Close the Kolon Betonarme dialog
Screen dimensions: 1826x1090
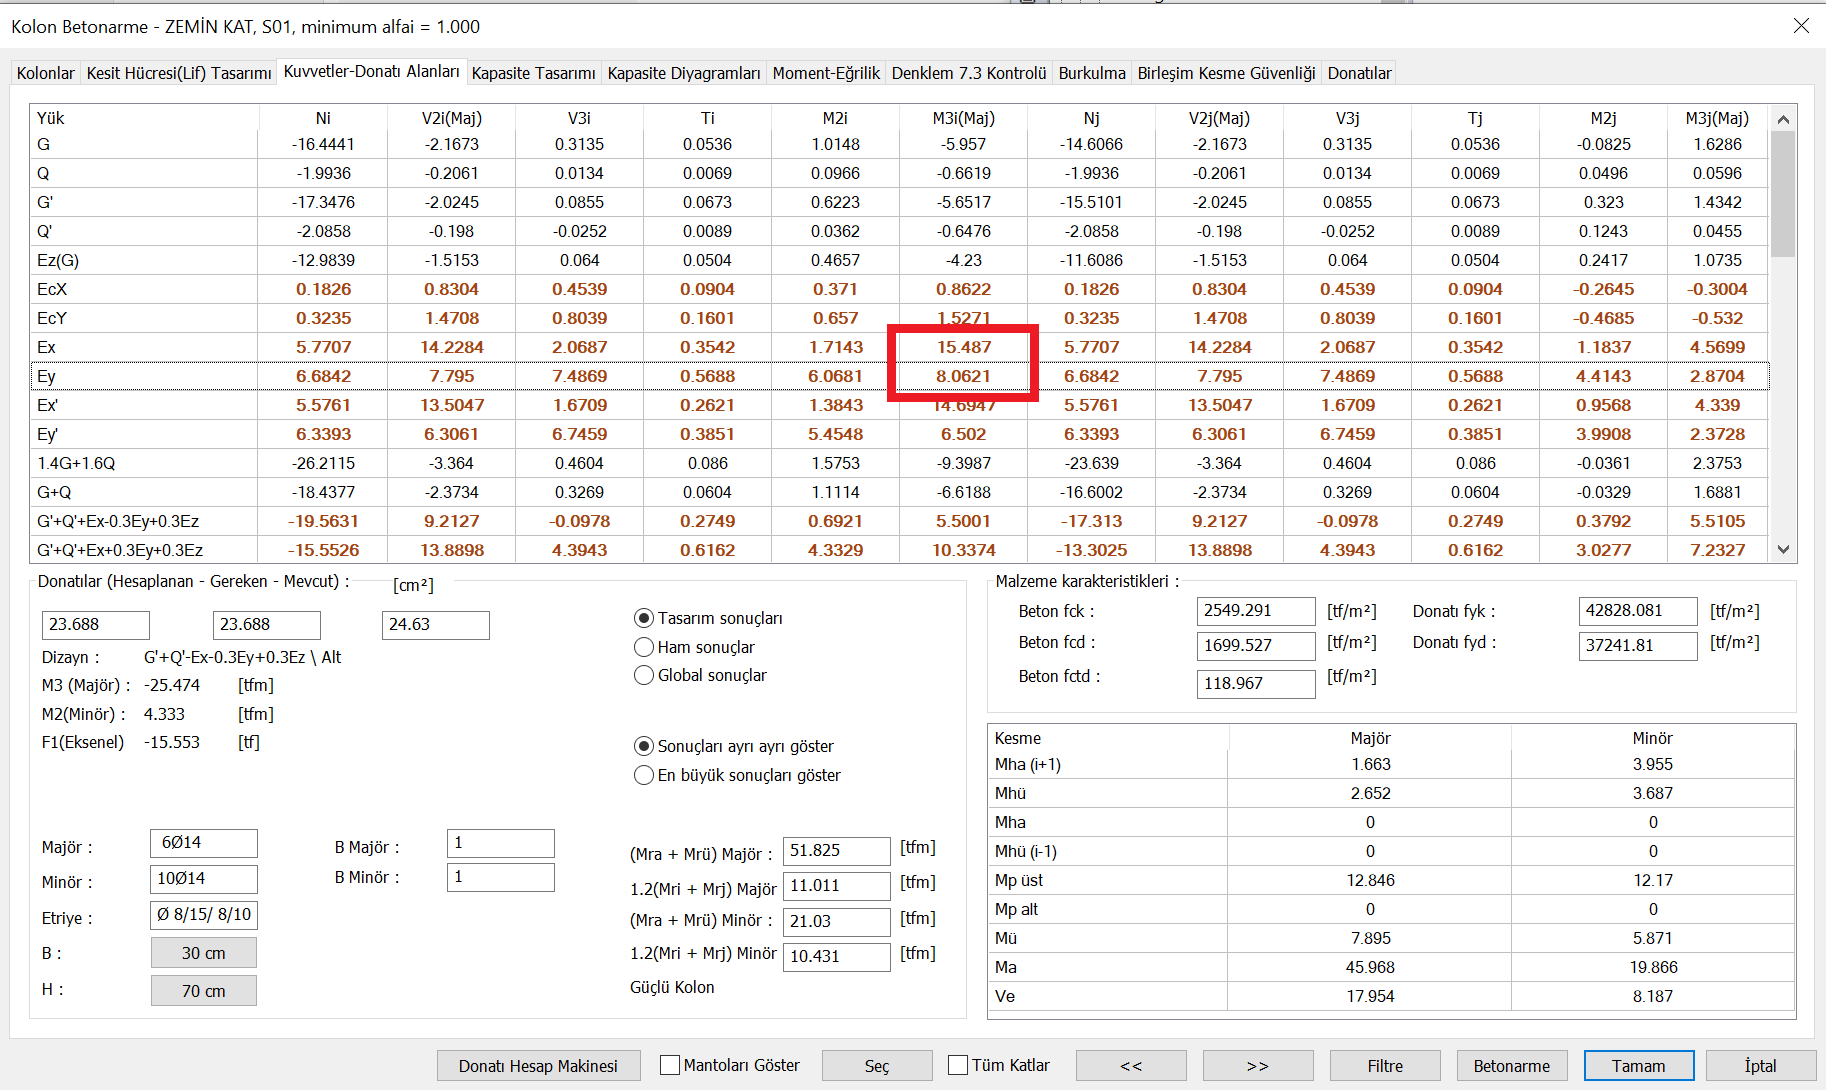1801,26
